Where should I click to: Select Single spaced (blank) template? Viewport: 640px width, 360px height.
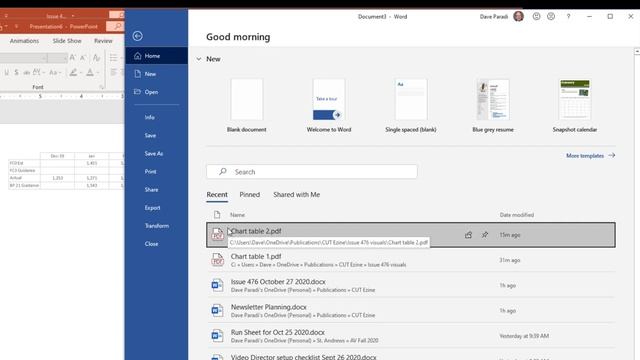click(411, 106)
